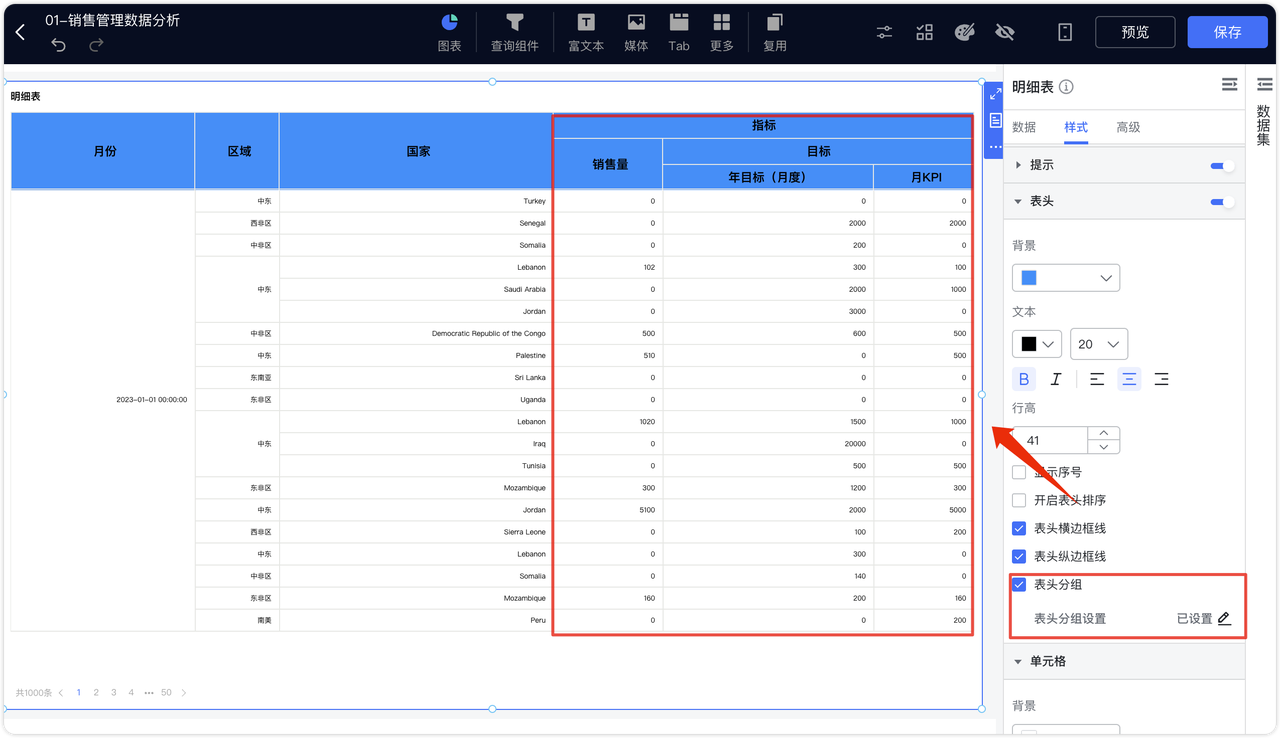Add a 媒体 media component
This screenshot has width=1280, height=738.
click(636, 32)
